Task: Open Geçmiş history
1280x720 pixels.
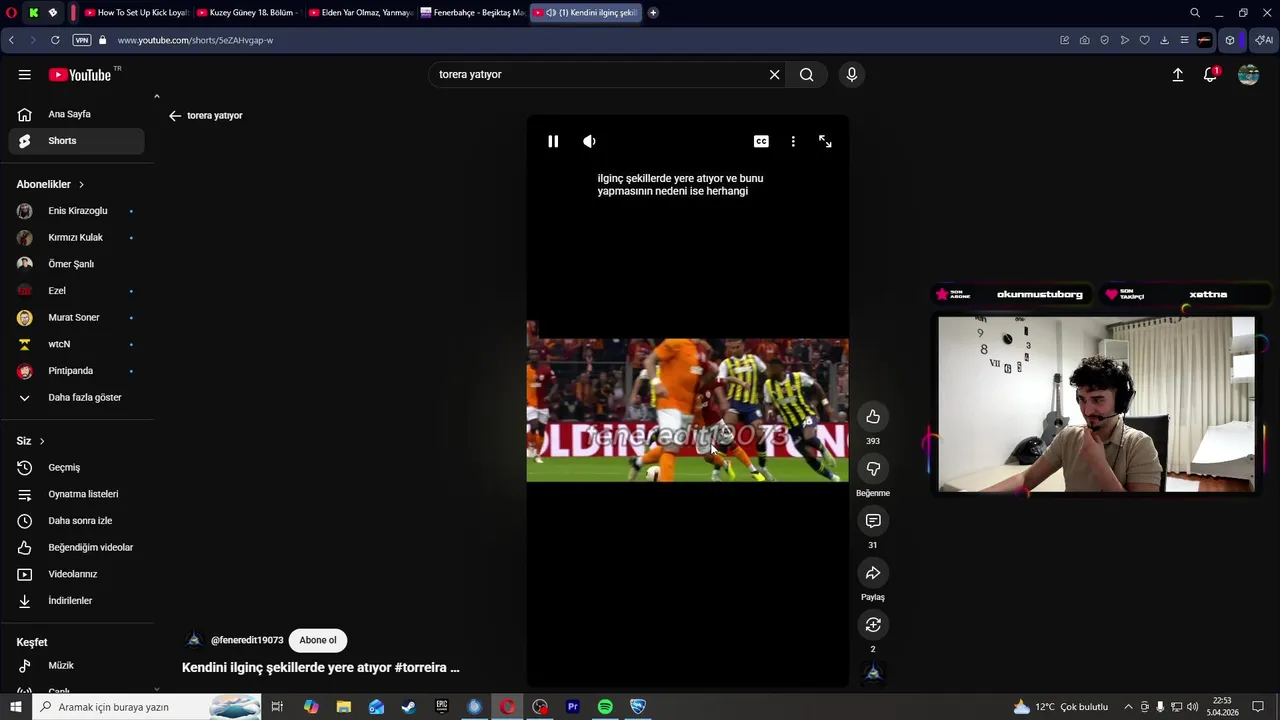Action: coord(77,468)
